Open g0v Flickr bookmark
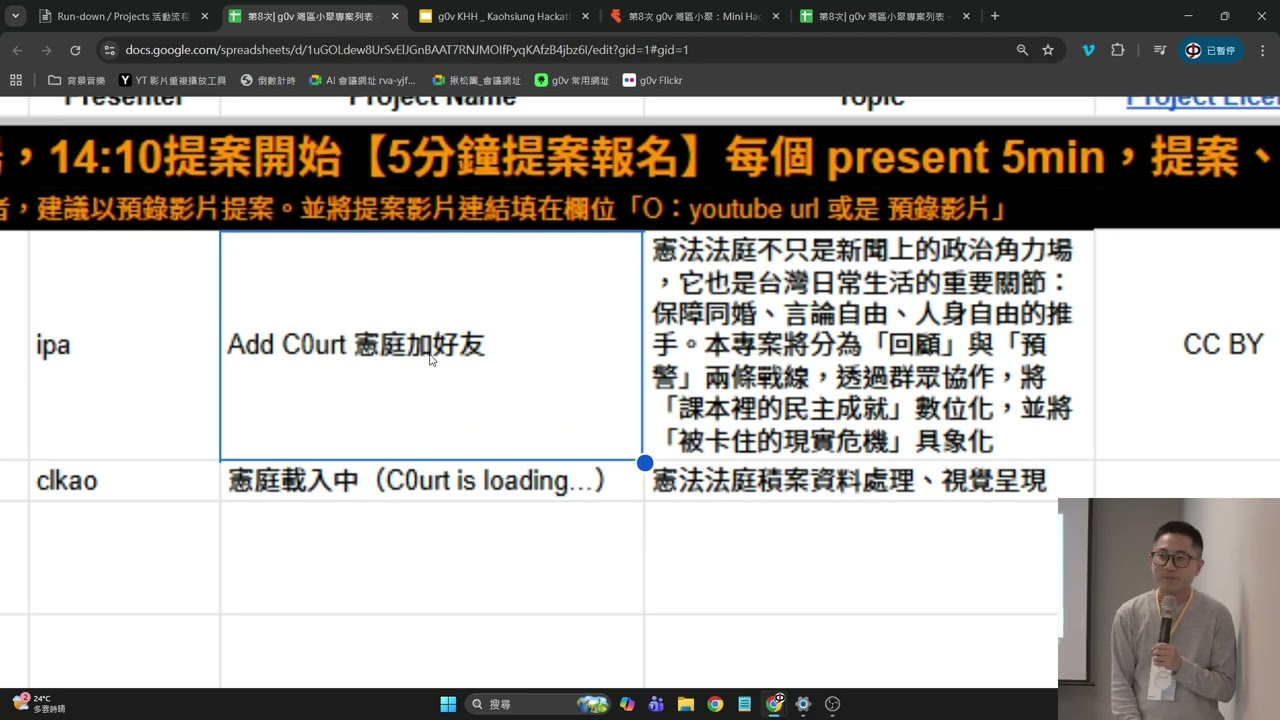The height and width of the screenshot is (720, 1280). tap(652, 80)
